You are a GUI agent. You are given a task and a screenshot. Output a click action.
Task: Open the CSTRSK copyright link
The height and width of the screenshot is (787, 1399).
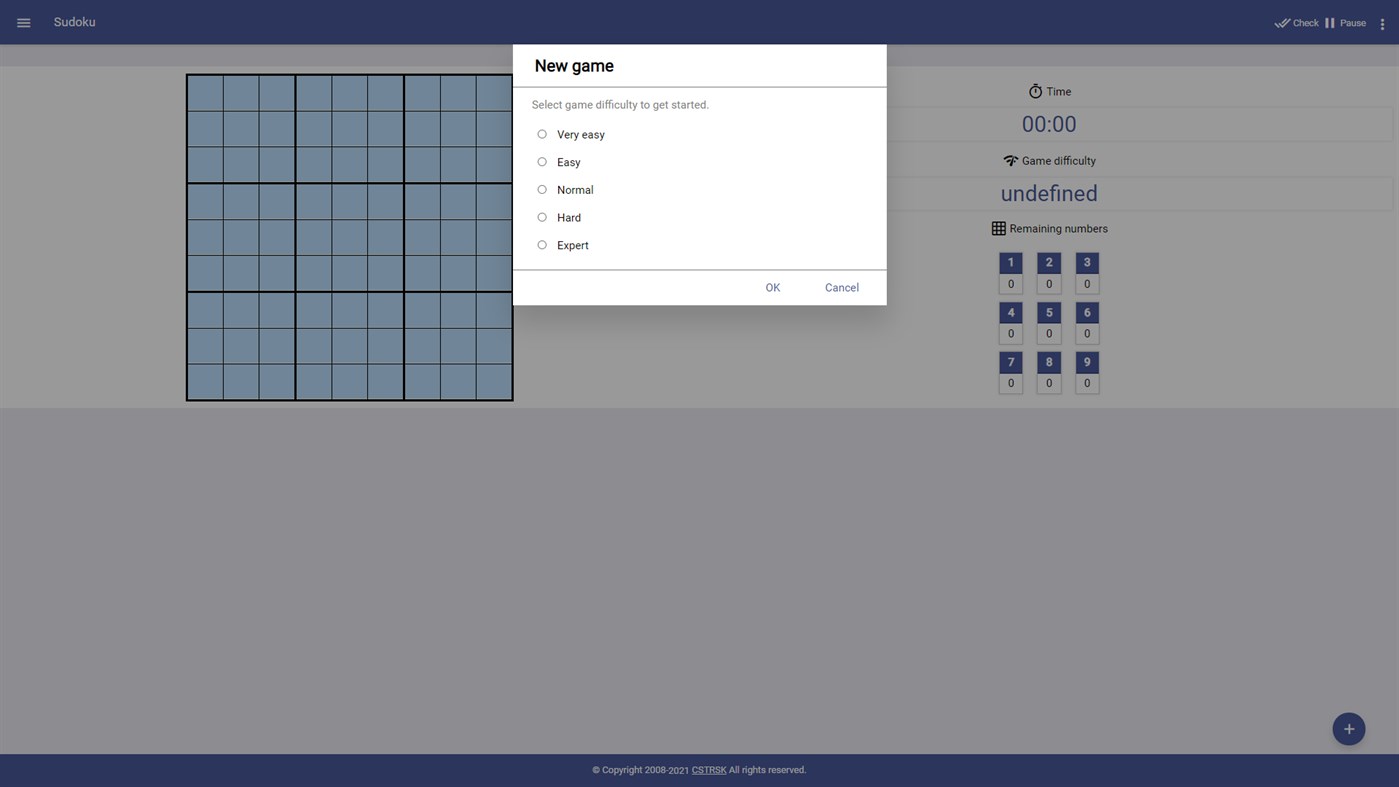point(708,770)
